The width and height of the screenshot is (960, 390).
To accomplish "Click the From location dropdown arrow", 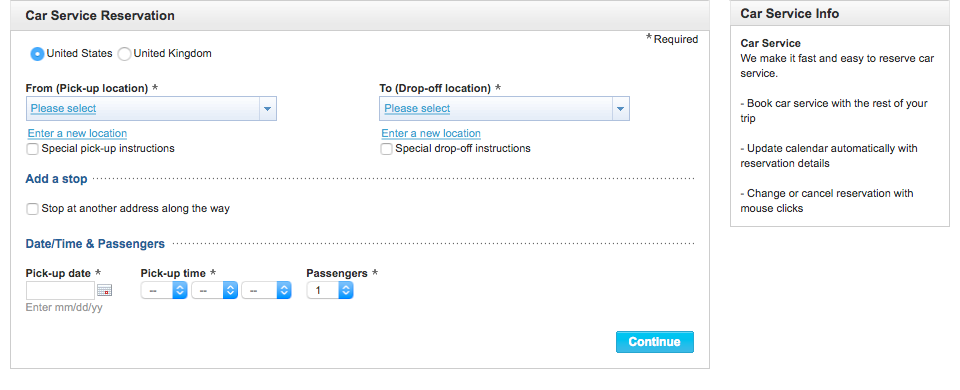I will click(x=267, y=108).
